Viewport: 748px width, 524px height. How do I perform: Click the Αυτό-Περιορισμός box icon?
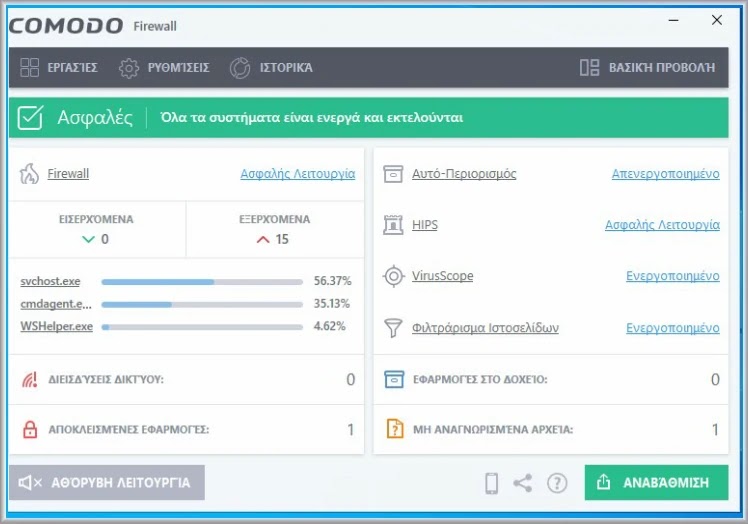click(x=393, y=174)
